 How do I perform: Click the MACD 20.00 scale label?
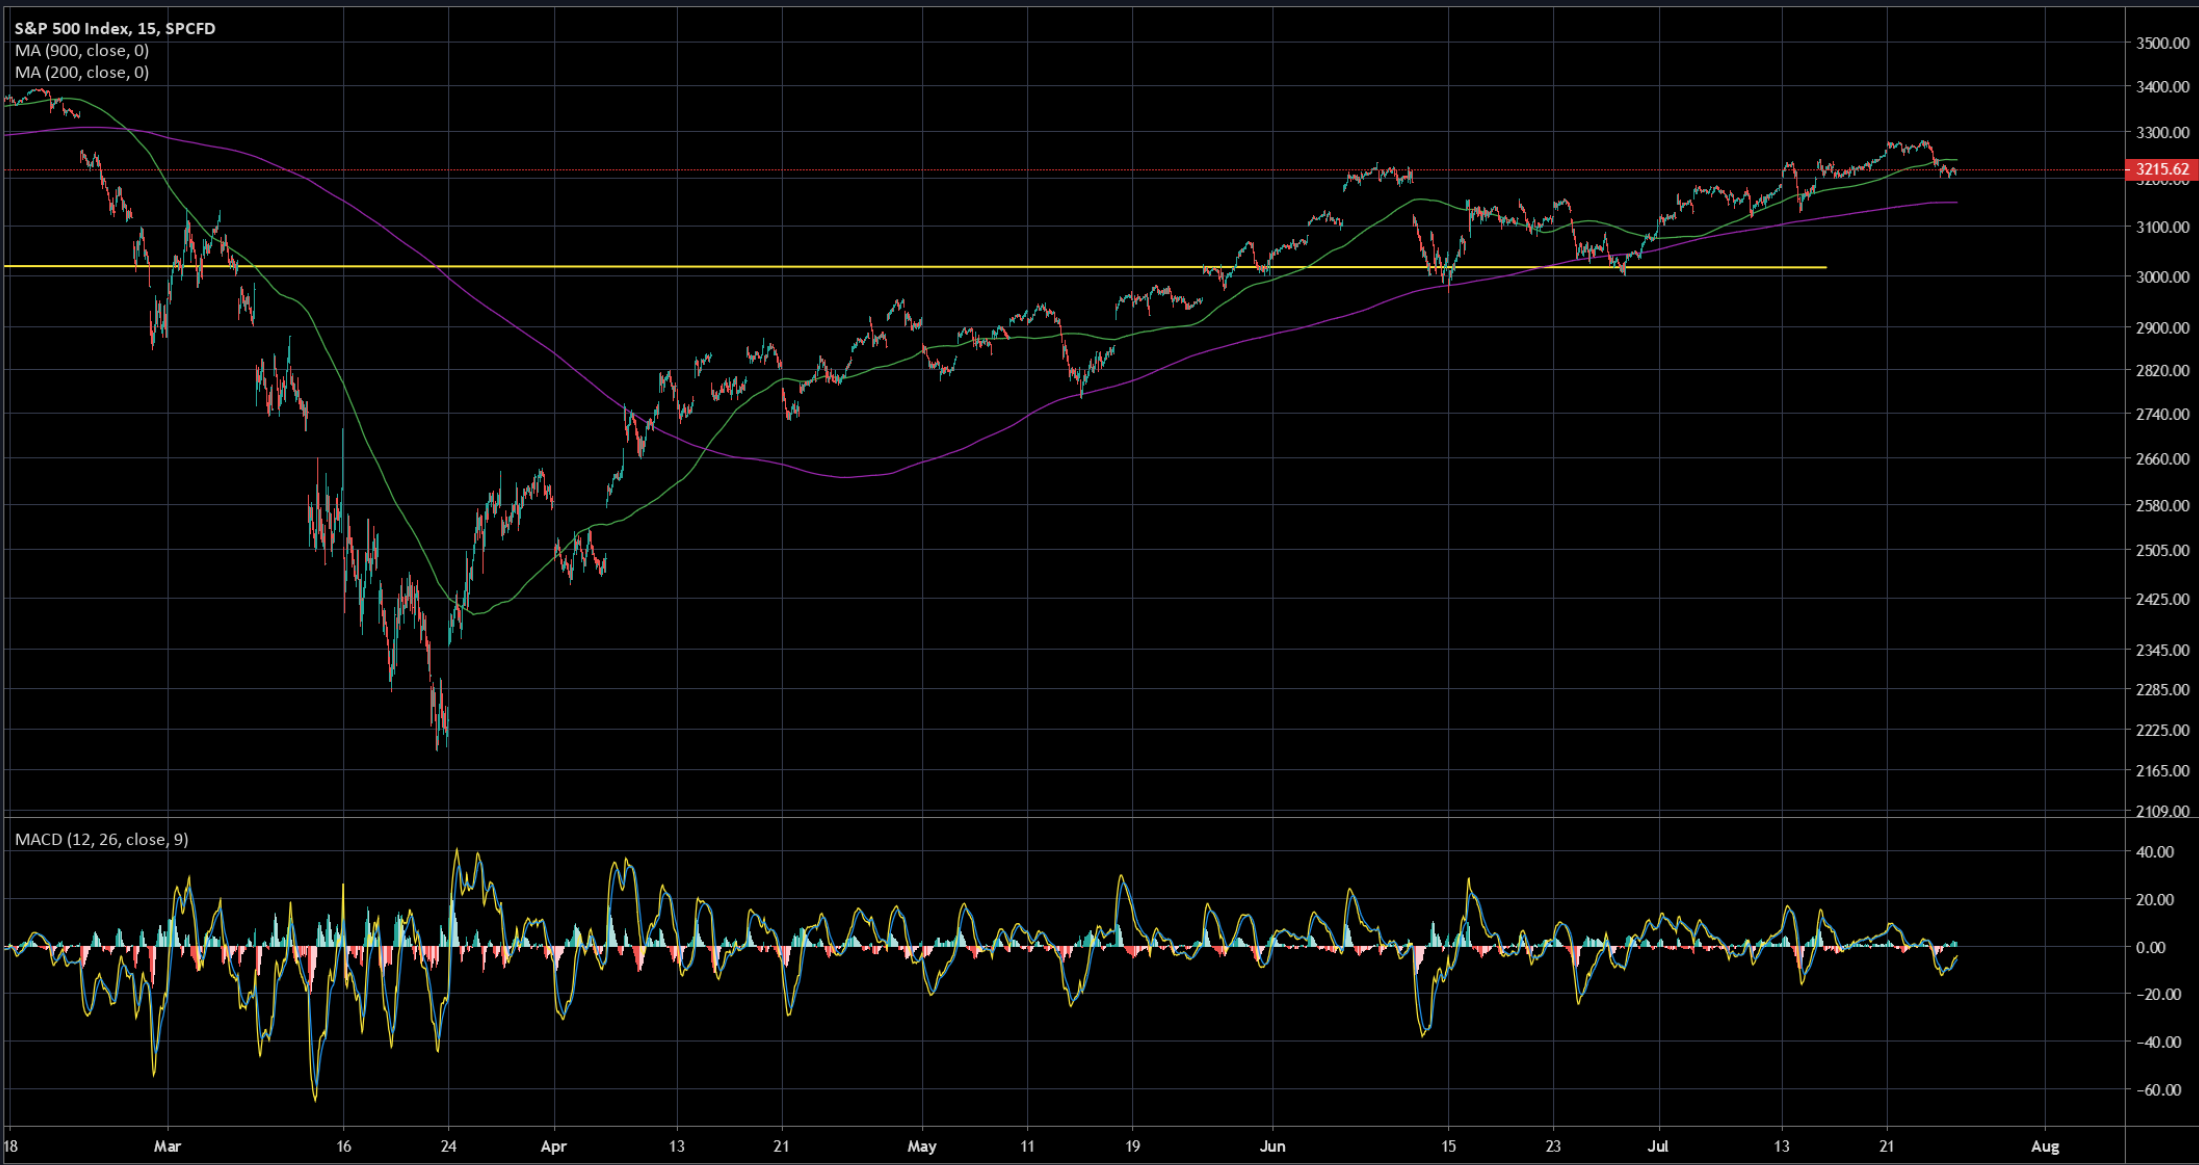point(2155,899)
